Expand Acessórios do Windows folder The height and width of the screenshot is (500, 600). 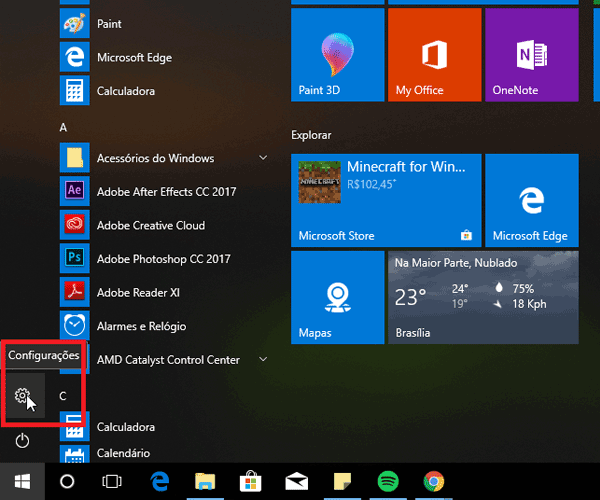tap(165, 158)
